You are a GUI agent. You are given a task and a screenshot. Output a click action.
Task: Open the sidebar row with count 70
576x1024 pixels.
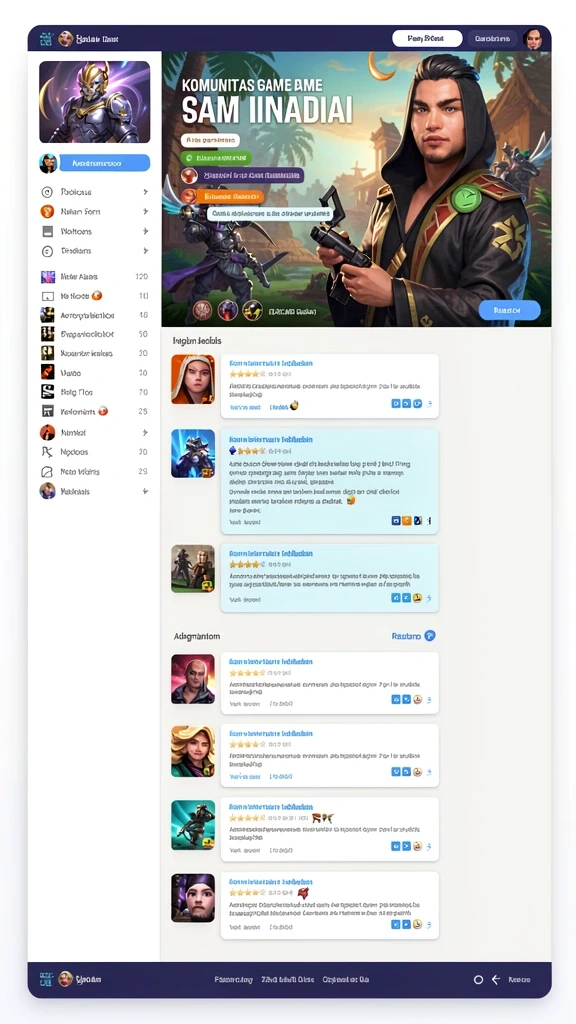[x=95, y=392]
